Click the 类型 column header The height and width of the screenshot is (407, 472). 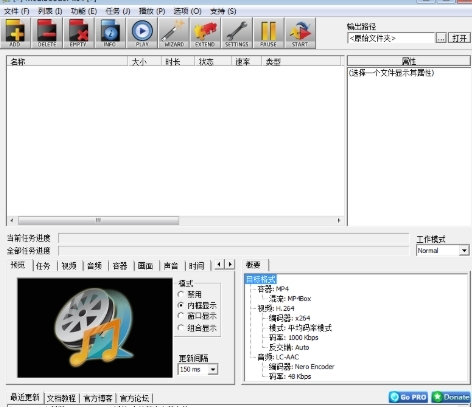pos(301,61)
